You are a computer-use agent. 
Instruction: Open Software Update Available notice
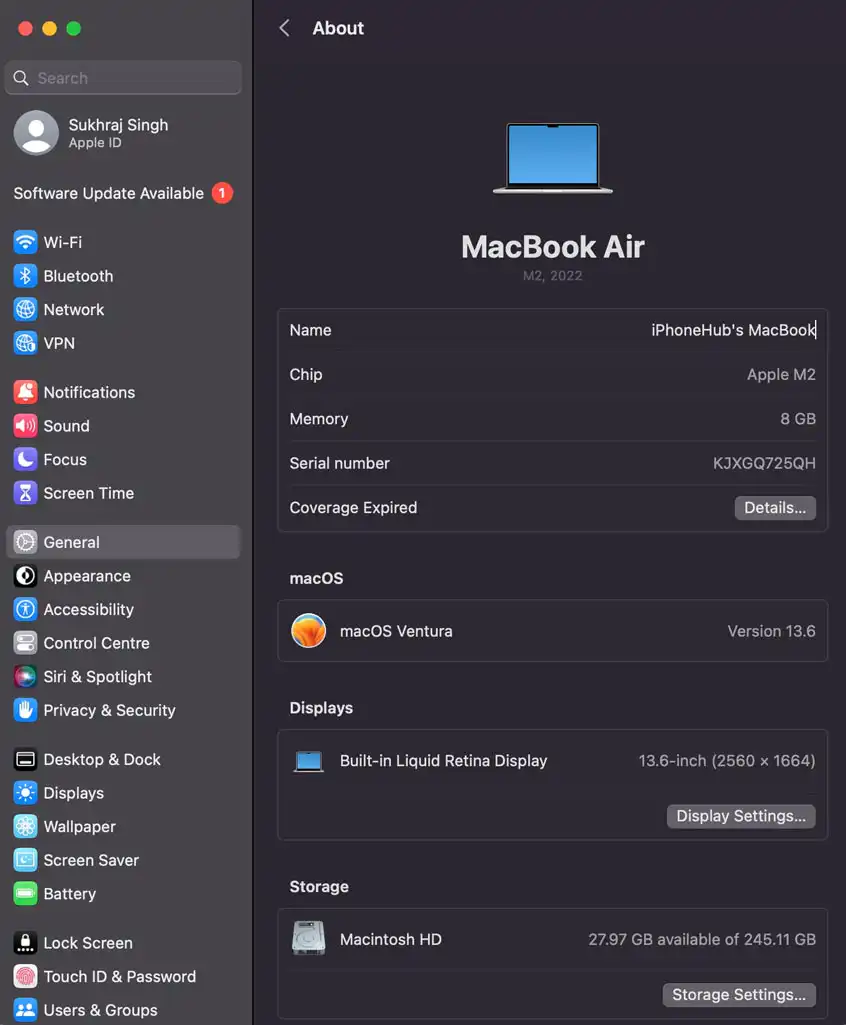[x=109, y=193]
